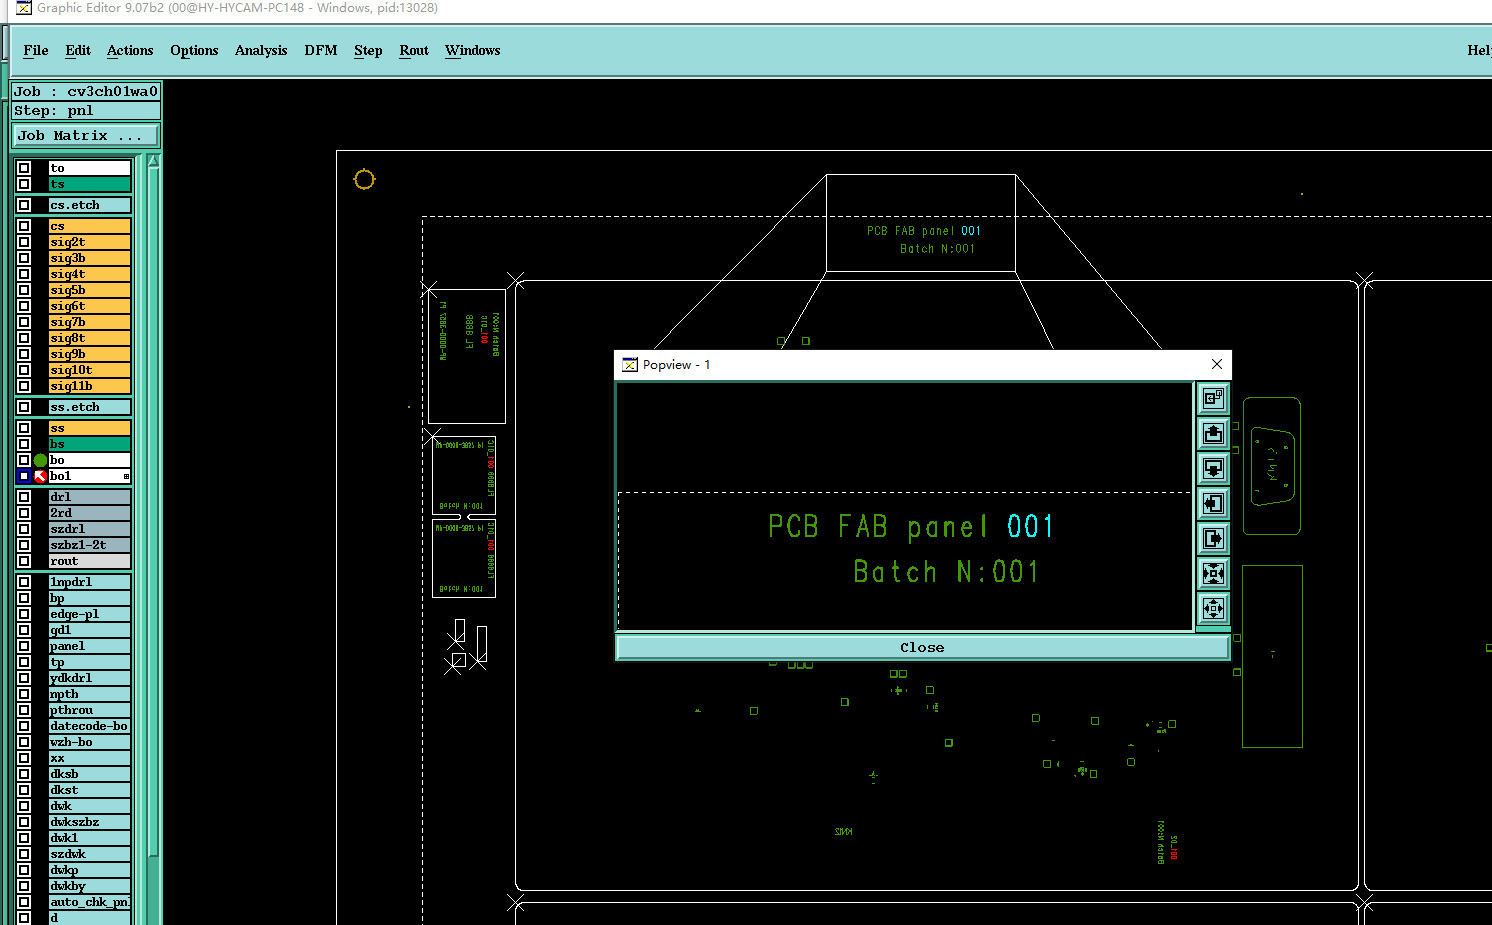This screenshot has width=1492, height=925.
Task: Click the Close button in Popview
Action: pos(922,648)
